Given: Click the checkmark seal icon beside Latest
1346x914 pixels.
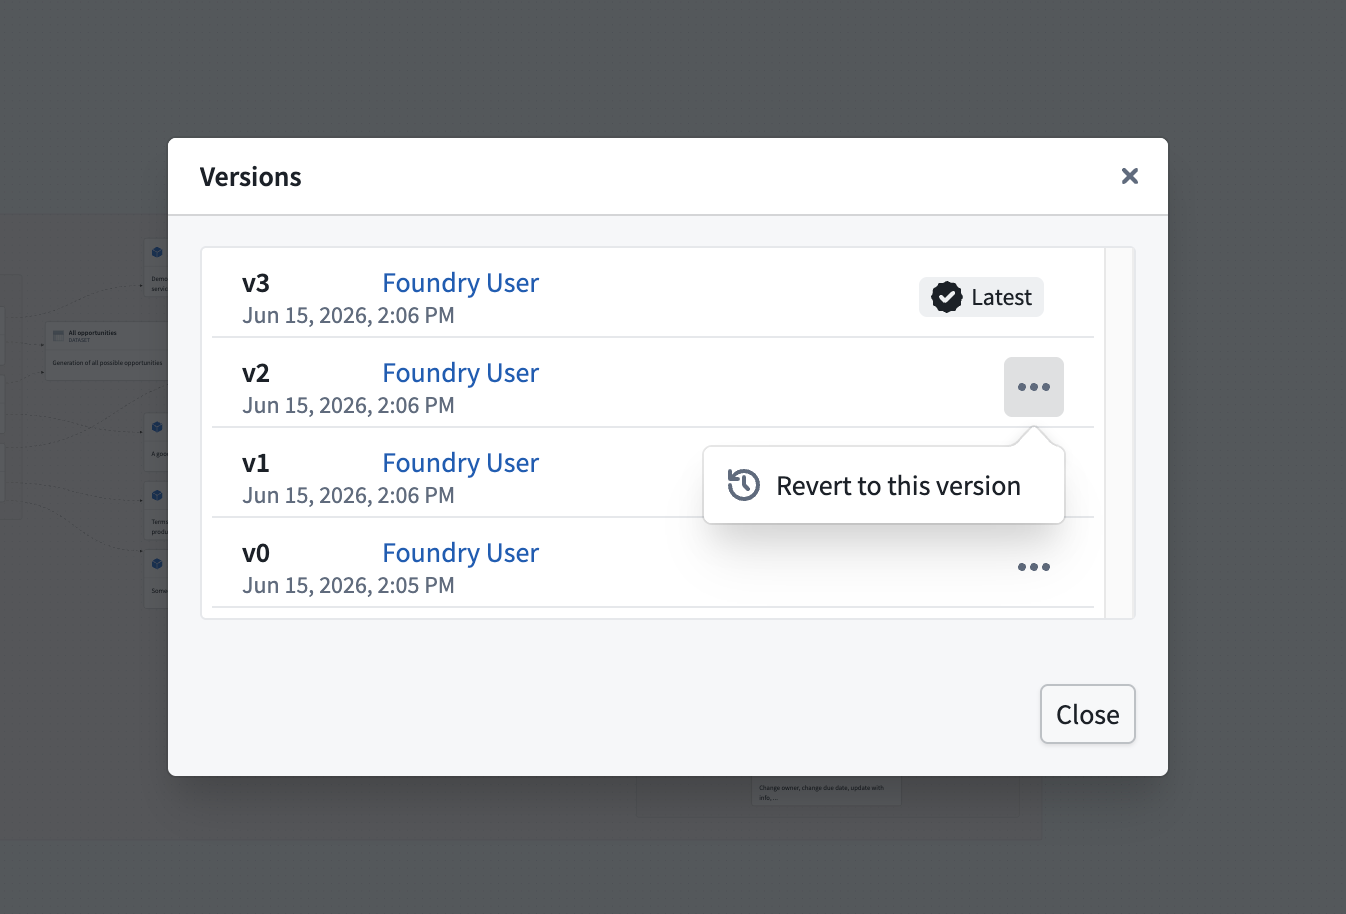Looking at the screenshot, I should [x=946, y=297].
